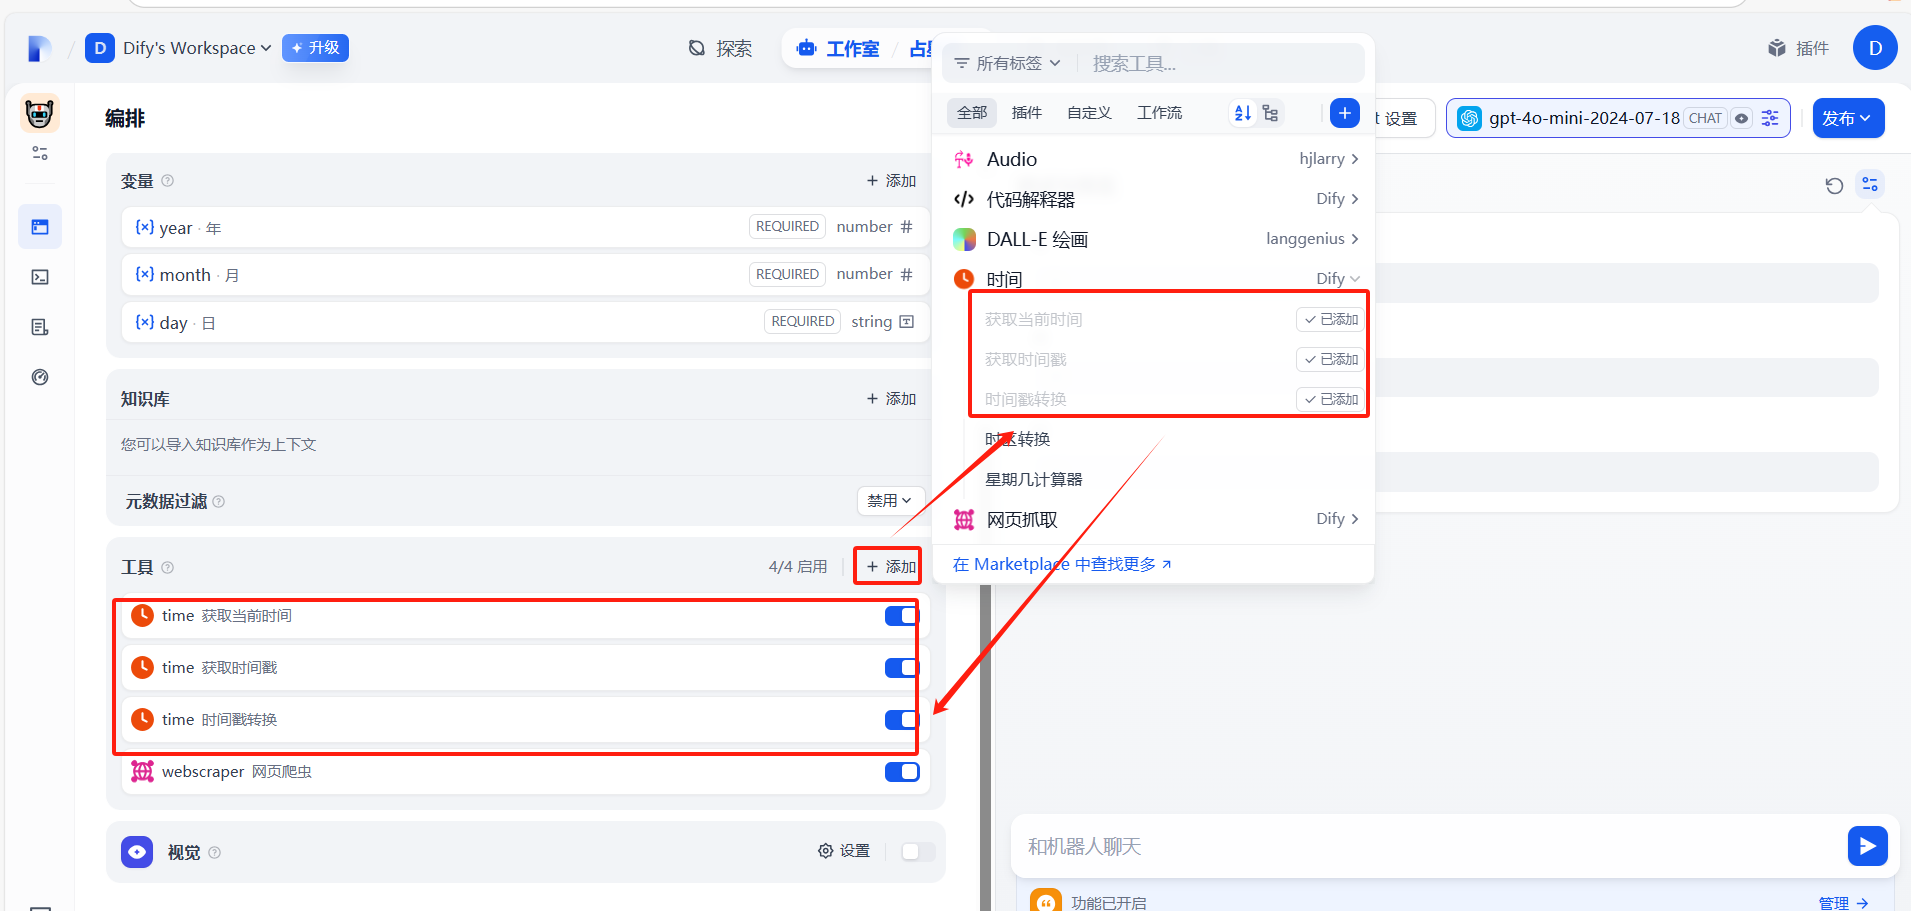Click the Dify logo in the header
This screenshot has width=1911, height=911.
(39, 48)
